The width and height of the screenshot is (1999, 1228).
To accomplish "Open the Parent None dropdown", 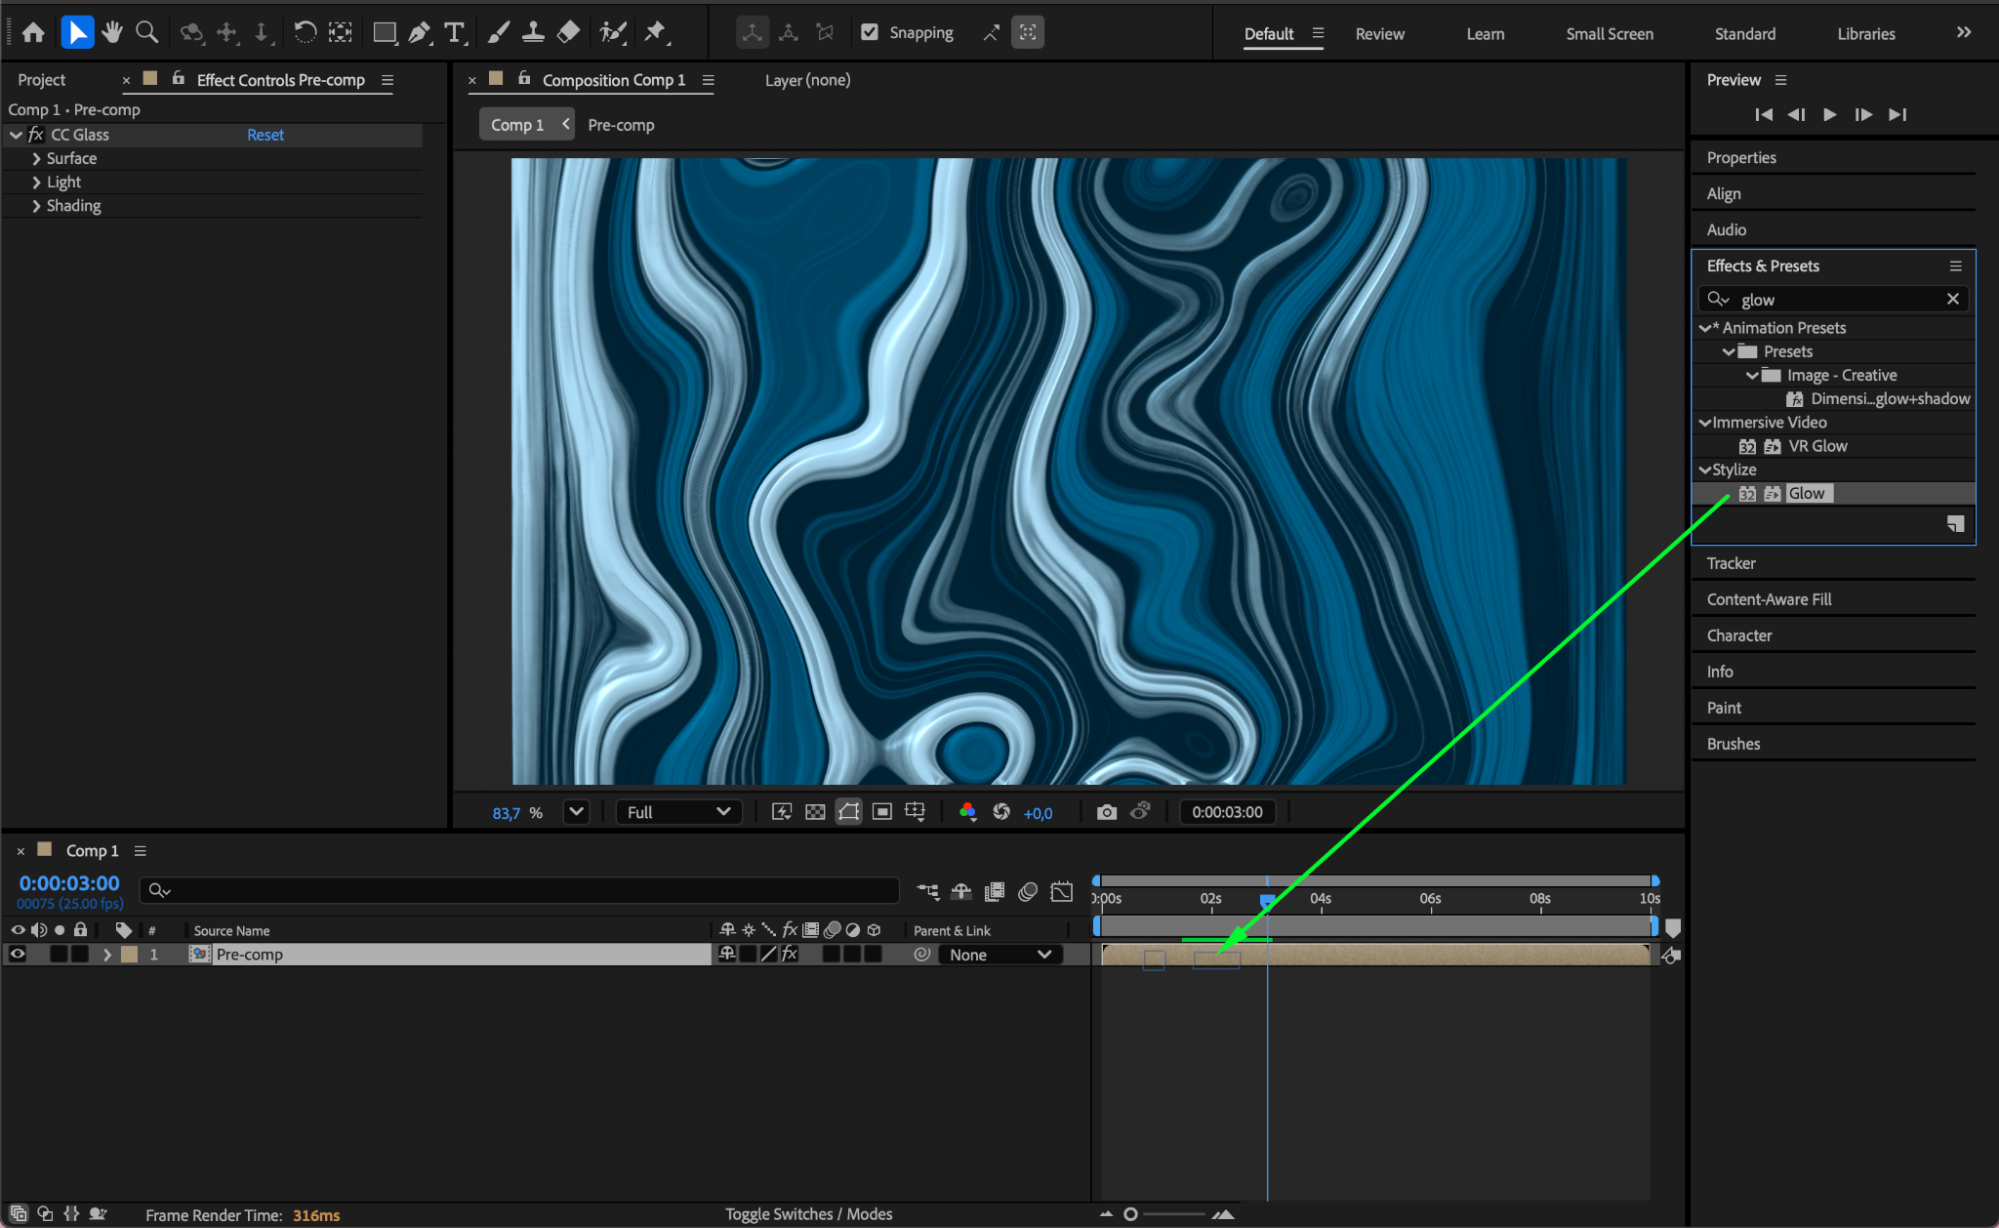I will 999,954.
